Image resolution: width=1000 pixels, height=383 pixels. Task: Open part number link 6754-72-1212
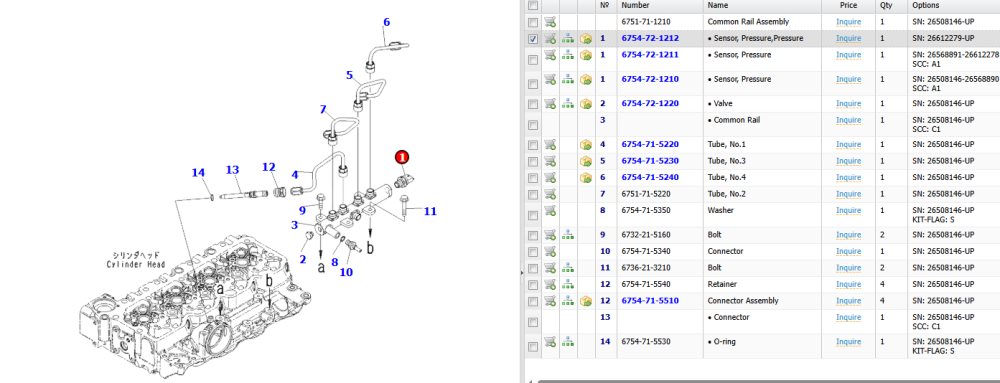click(650, 38)
